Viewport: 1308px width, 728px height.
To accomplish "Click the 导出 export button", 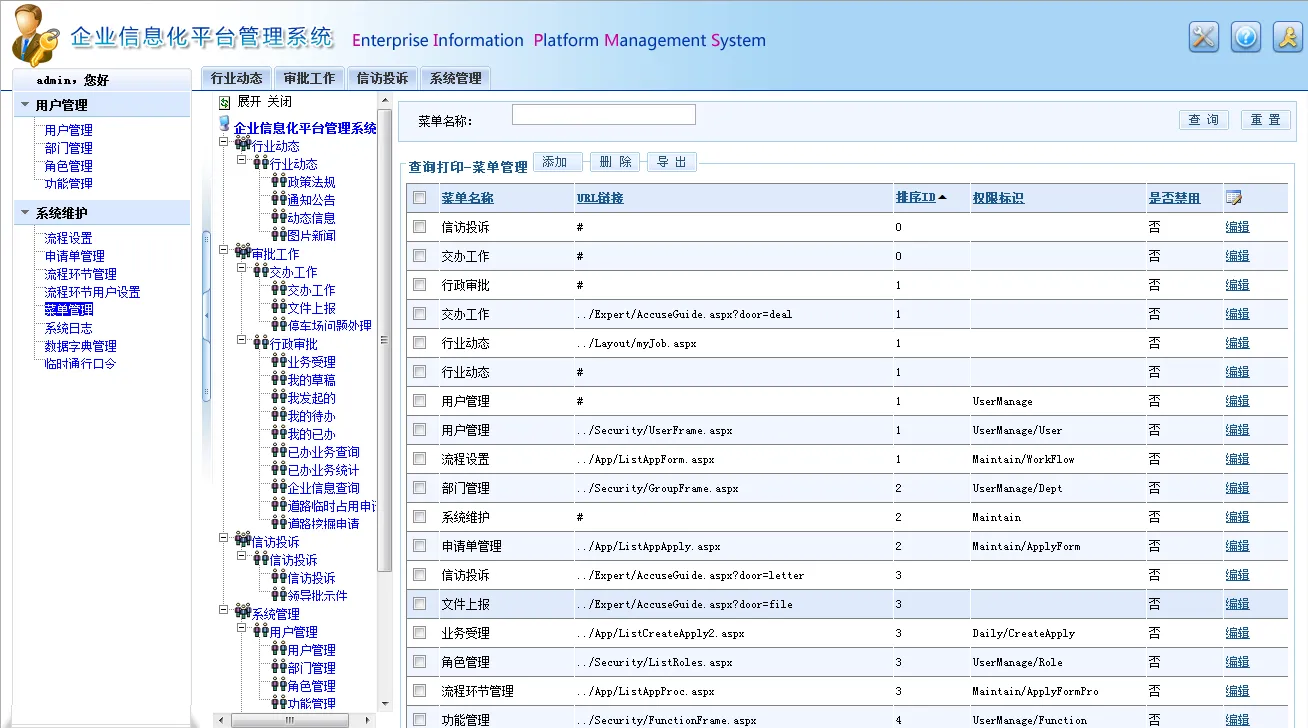I will tap(672, 162).
